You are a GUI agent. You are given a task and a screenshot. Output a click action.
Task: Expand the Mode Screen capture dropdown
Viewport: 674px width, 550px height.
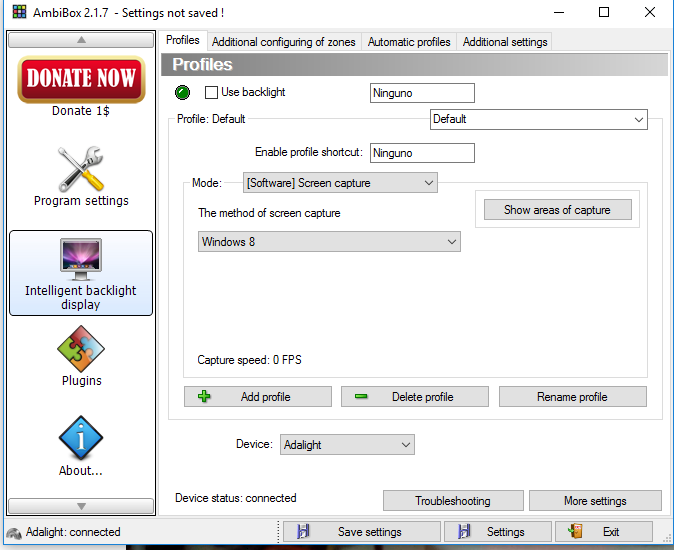pyautogui.click(x=340, y=183)
